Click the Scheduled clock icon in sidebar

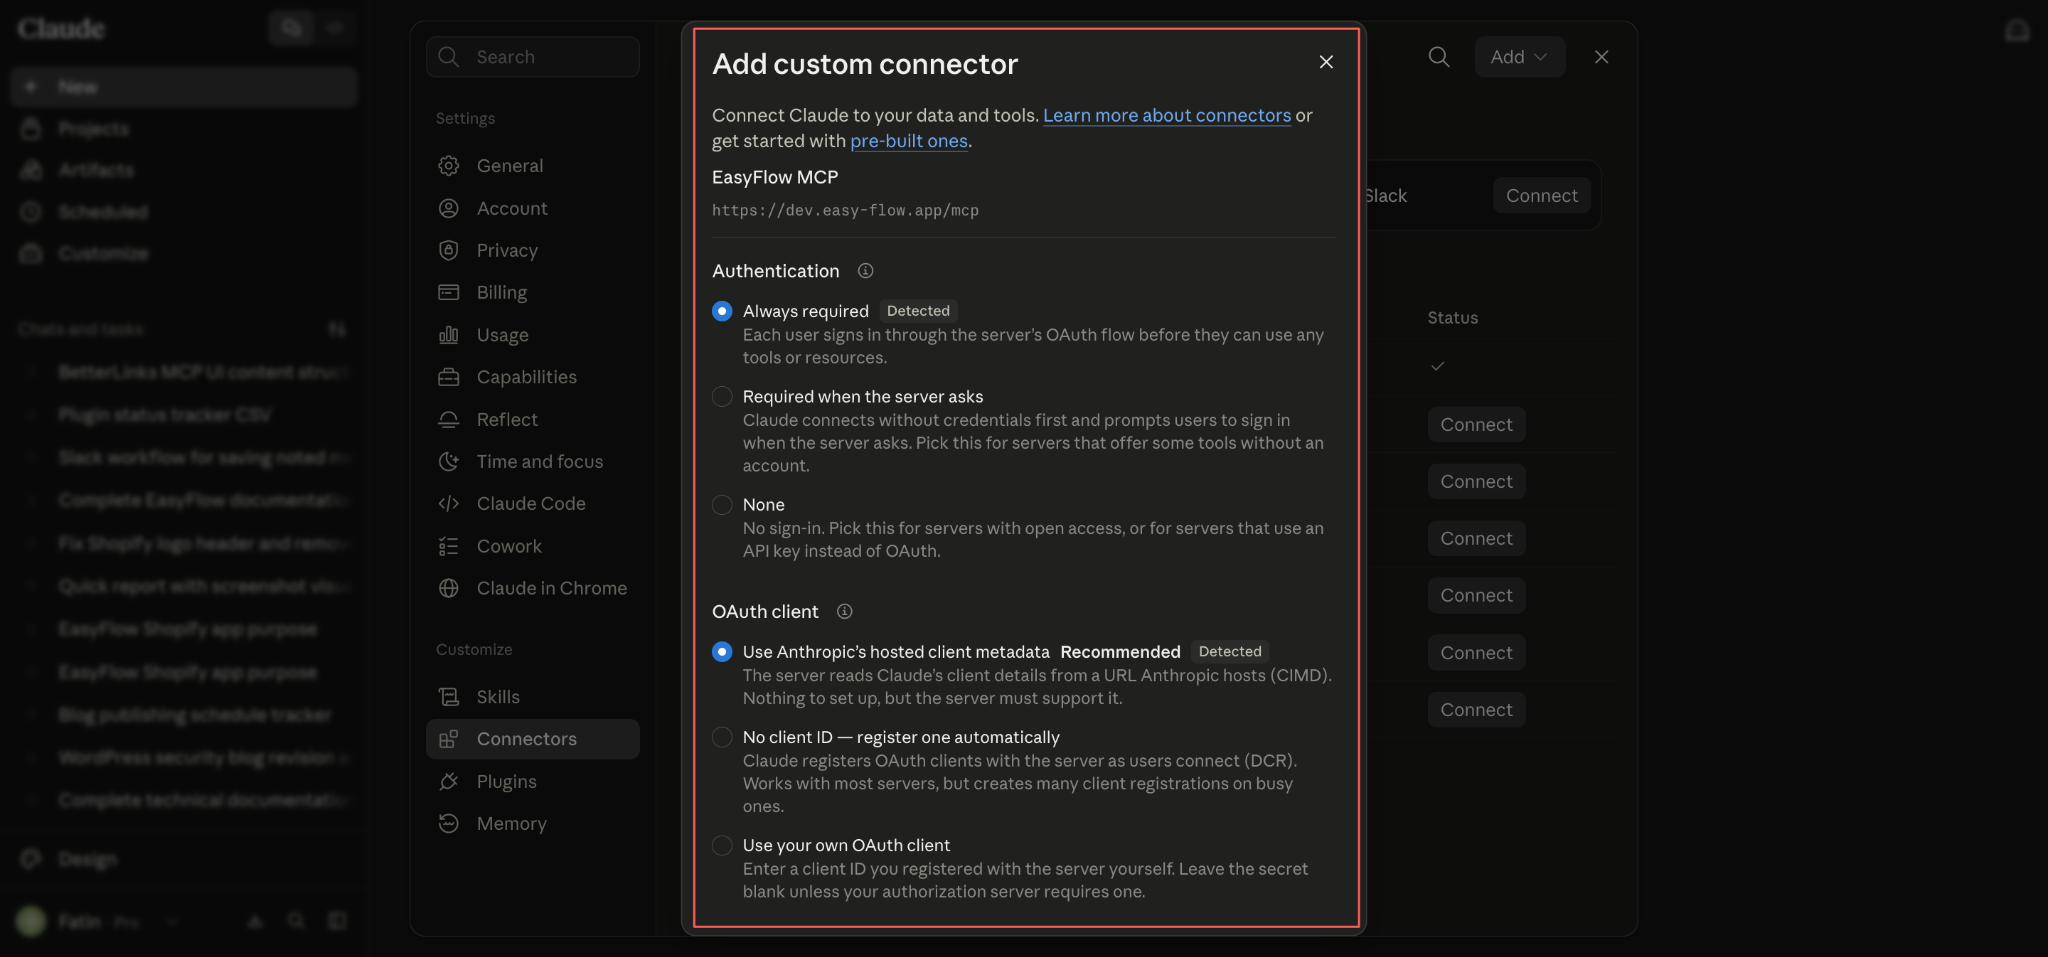pos(31,212)
